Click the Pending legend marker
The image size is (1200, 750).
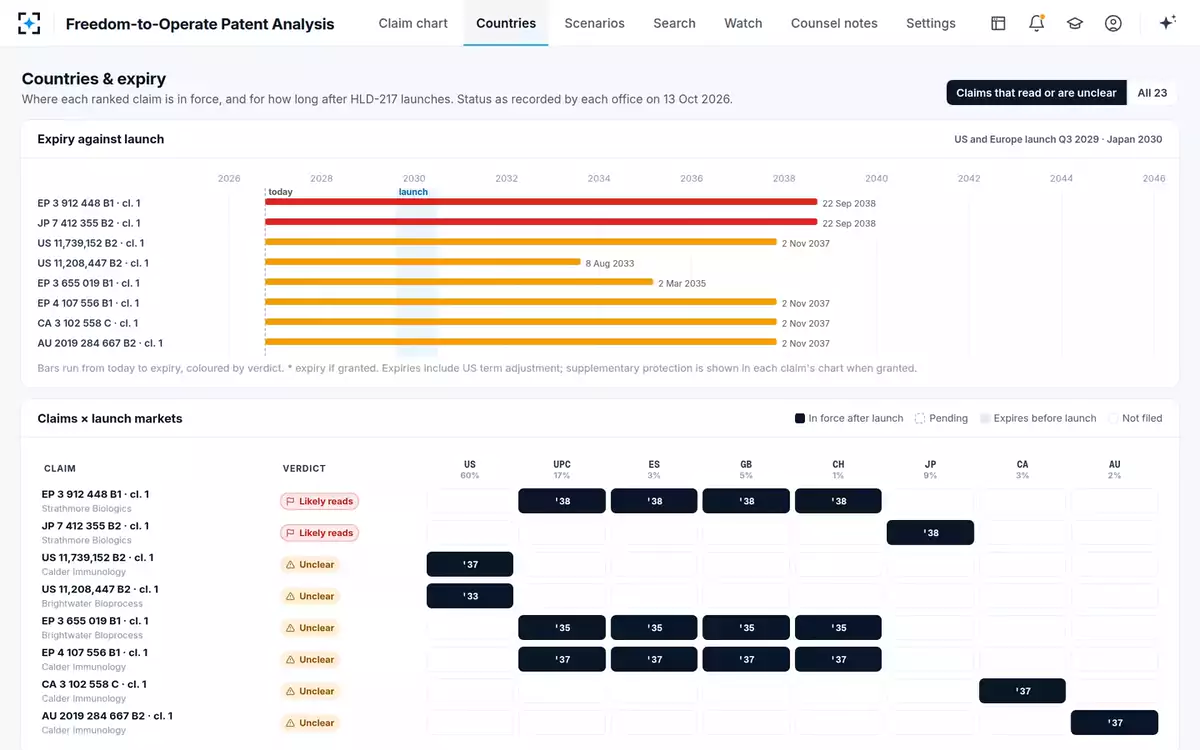[919, 419]
